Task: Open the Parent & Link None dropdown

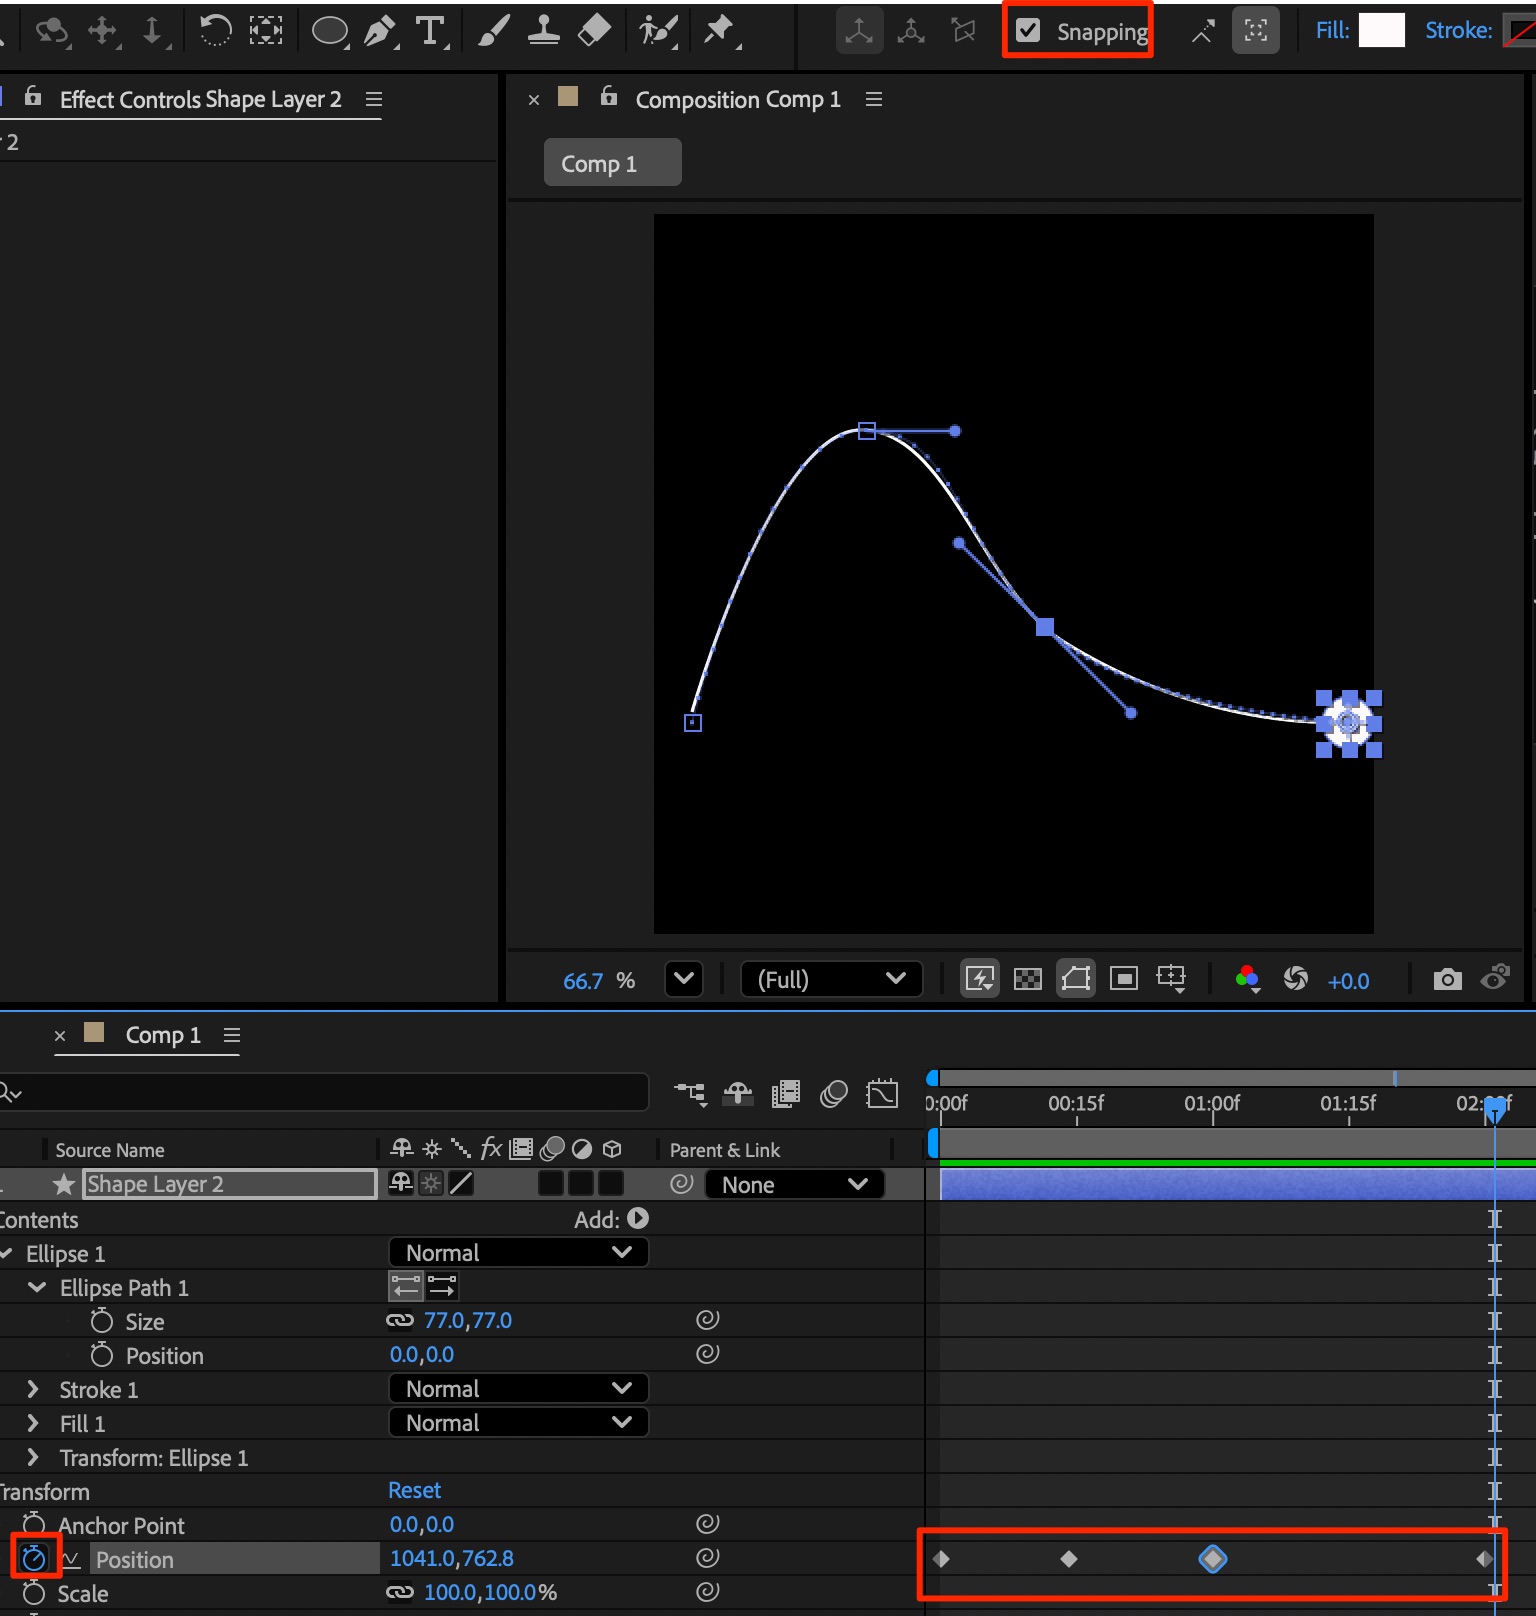Action: (794, 1184)
